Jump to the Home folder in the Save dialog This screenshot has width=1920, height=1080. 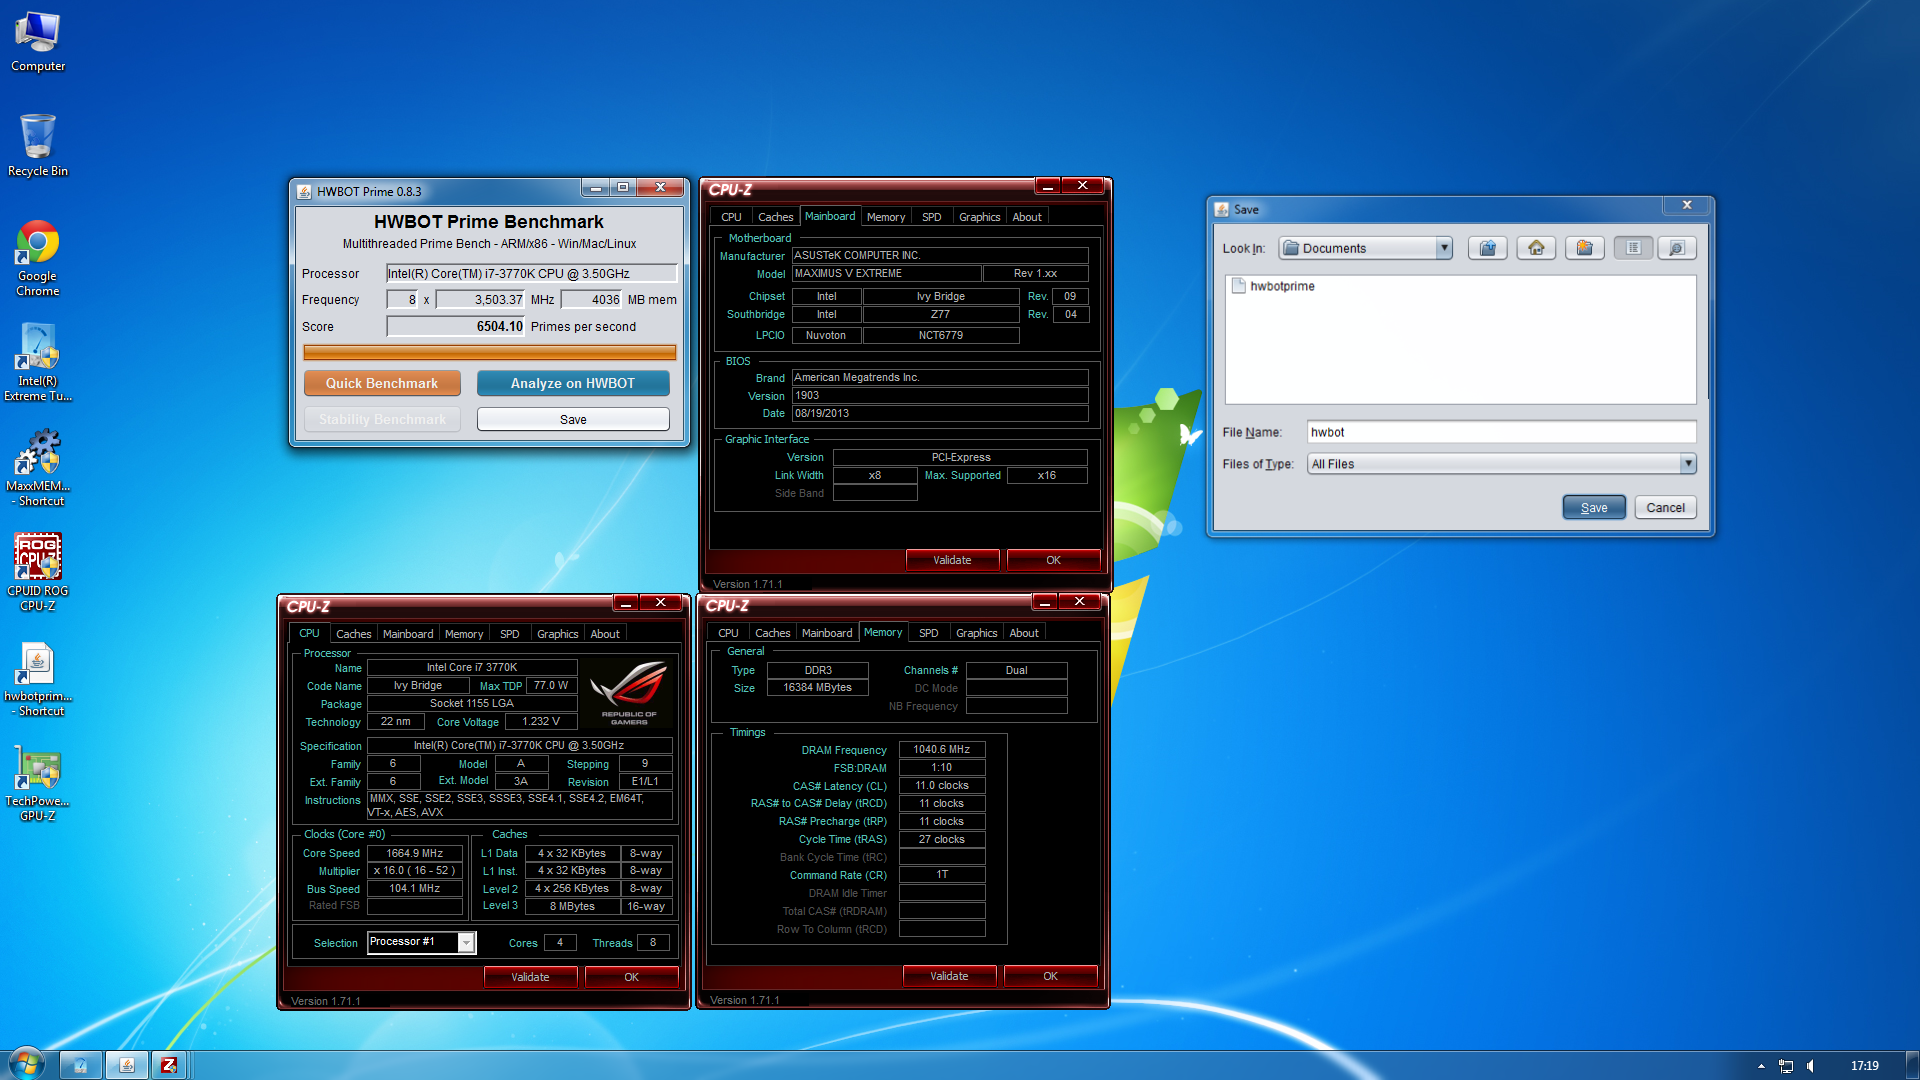[x=1536, y=248]
